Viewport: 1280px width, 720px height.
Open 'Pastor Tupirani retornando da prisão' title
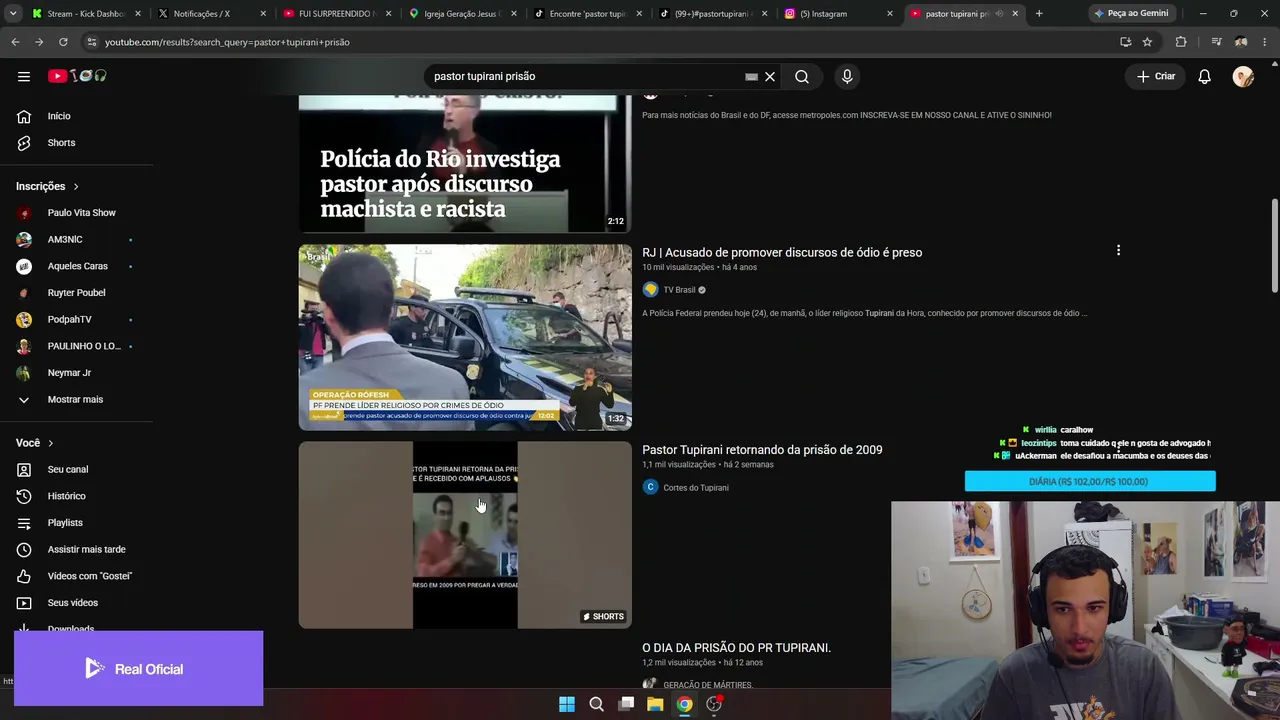[762, 450]
